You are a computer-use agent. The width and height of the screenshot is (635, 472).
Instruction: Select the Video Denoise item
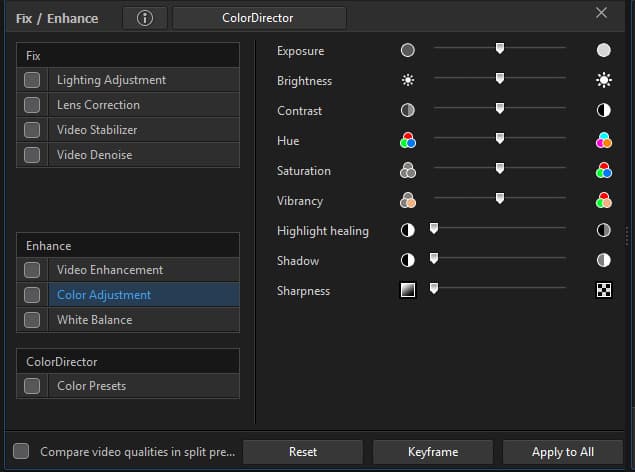[x=94, y=155]
